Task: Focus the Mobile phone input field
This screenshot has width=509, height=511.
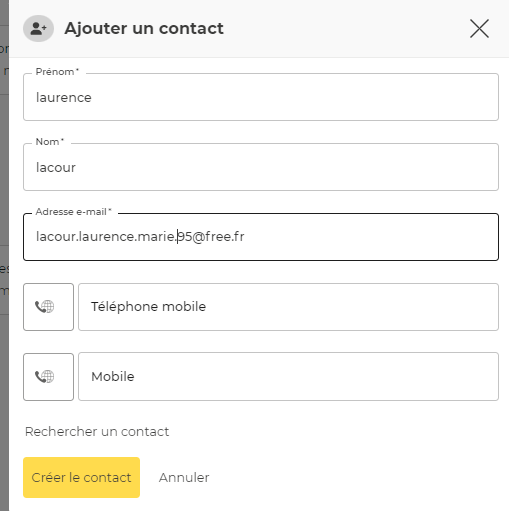Action: point(288,377)
